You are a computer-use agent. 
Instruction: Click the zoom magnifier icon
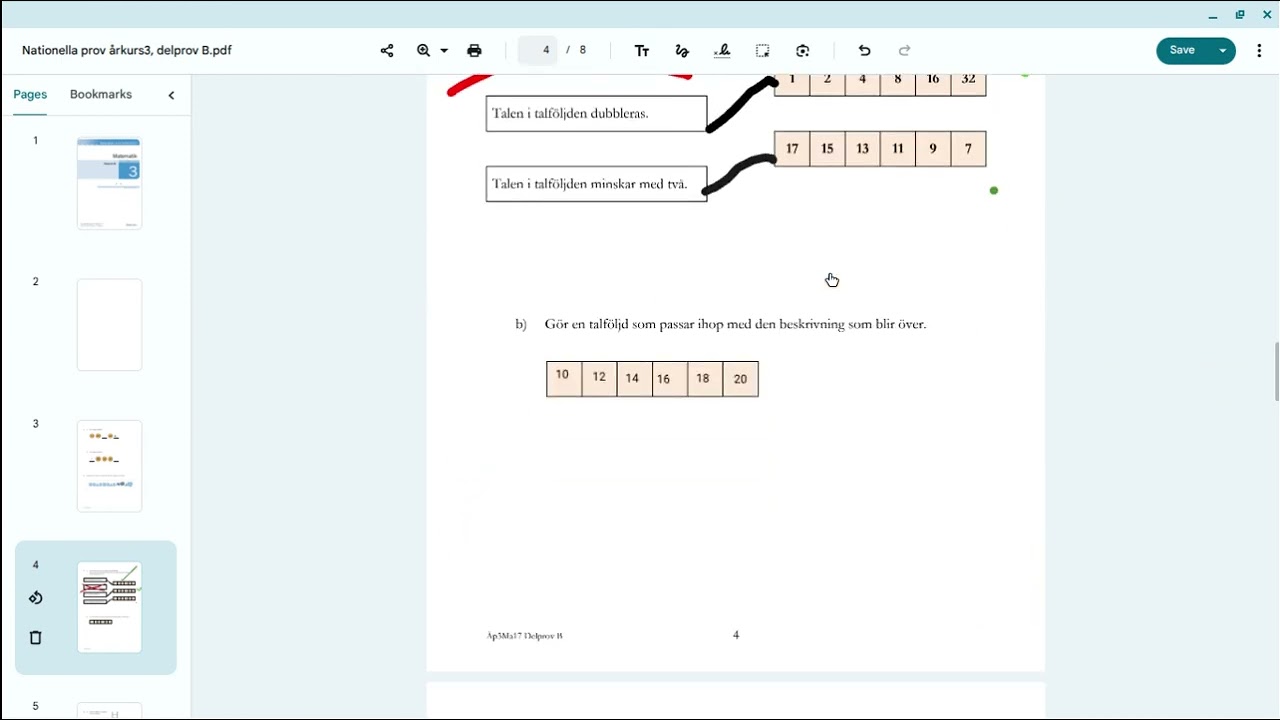coord(424,51)
